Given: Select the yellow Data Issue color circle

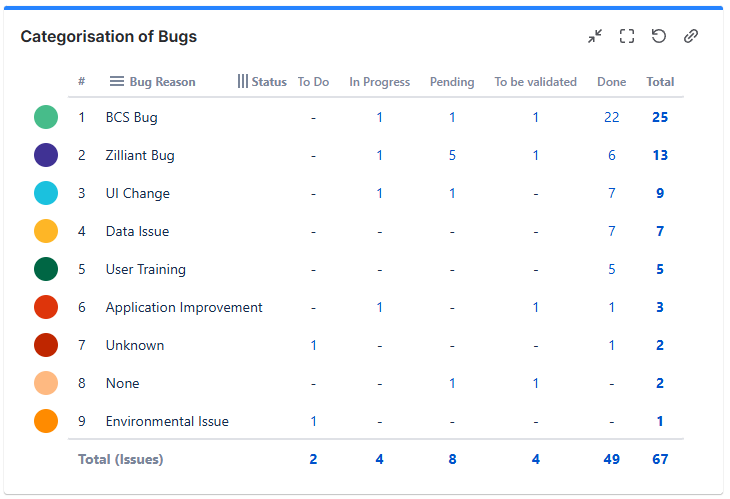Looking at the screenshot, I should [x=46, y=231].
